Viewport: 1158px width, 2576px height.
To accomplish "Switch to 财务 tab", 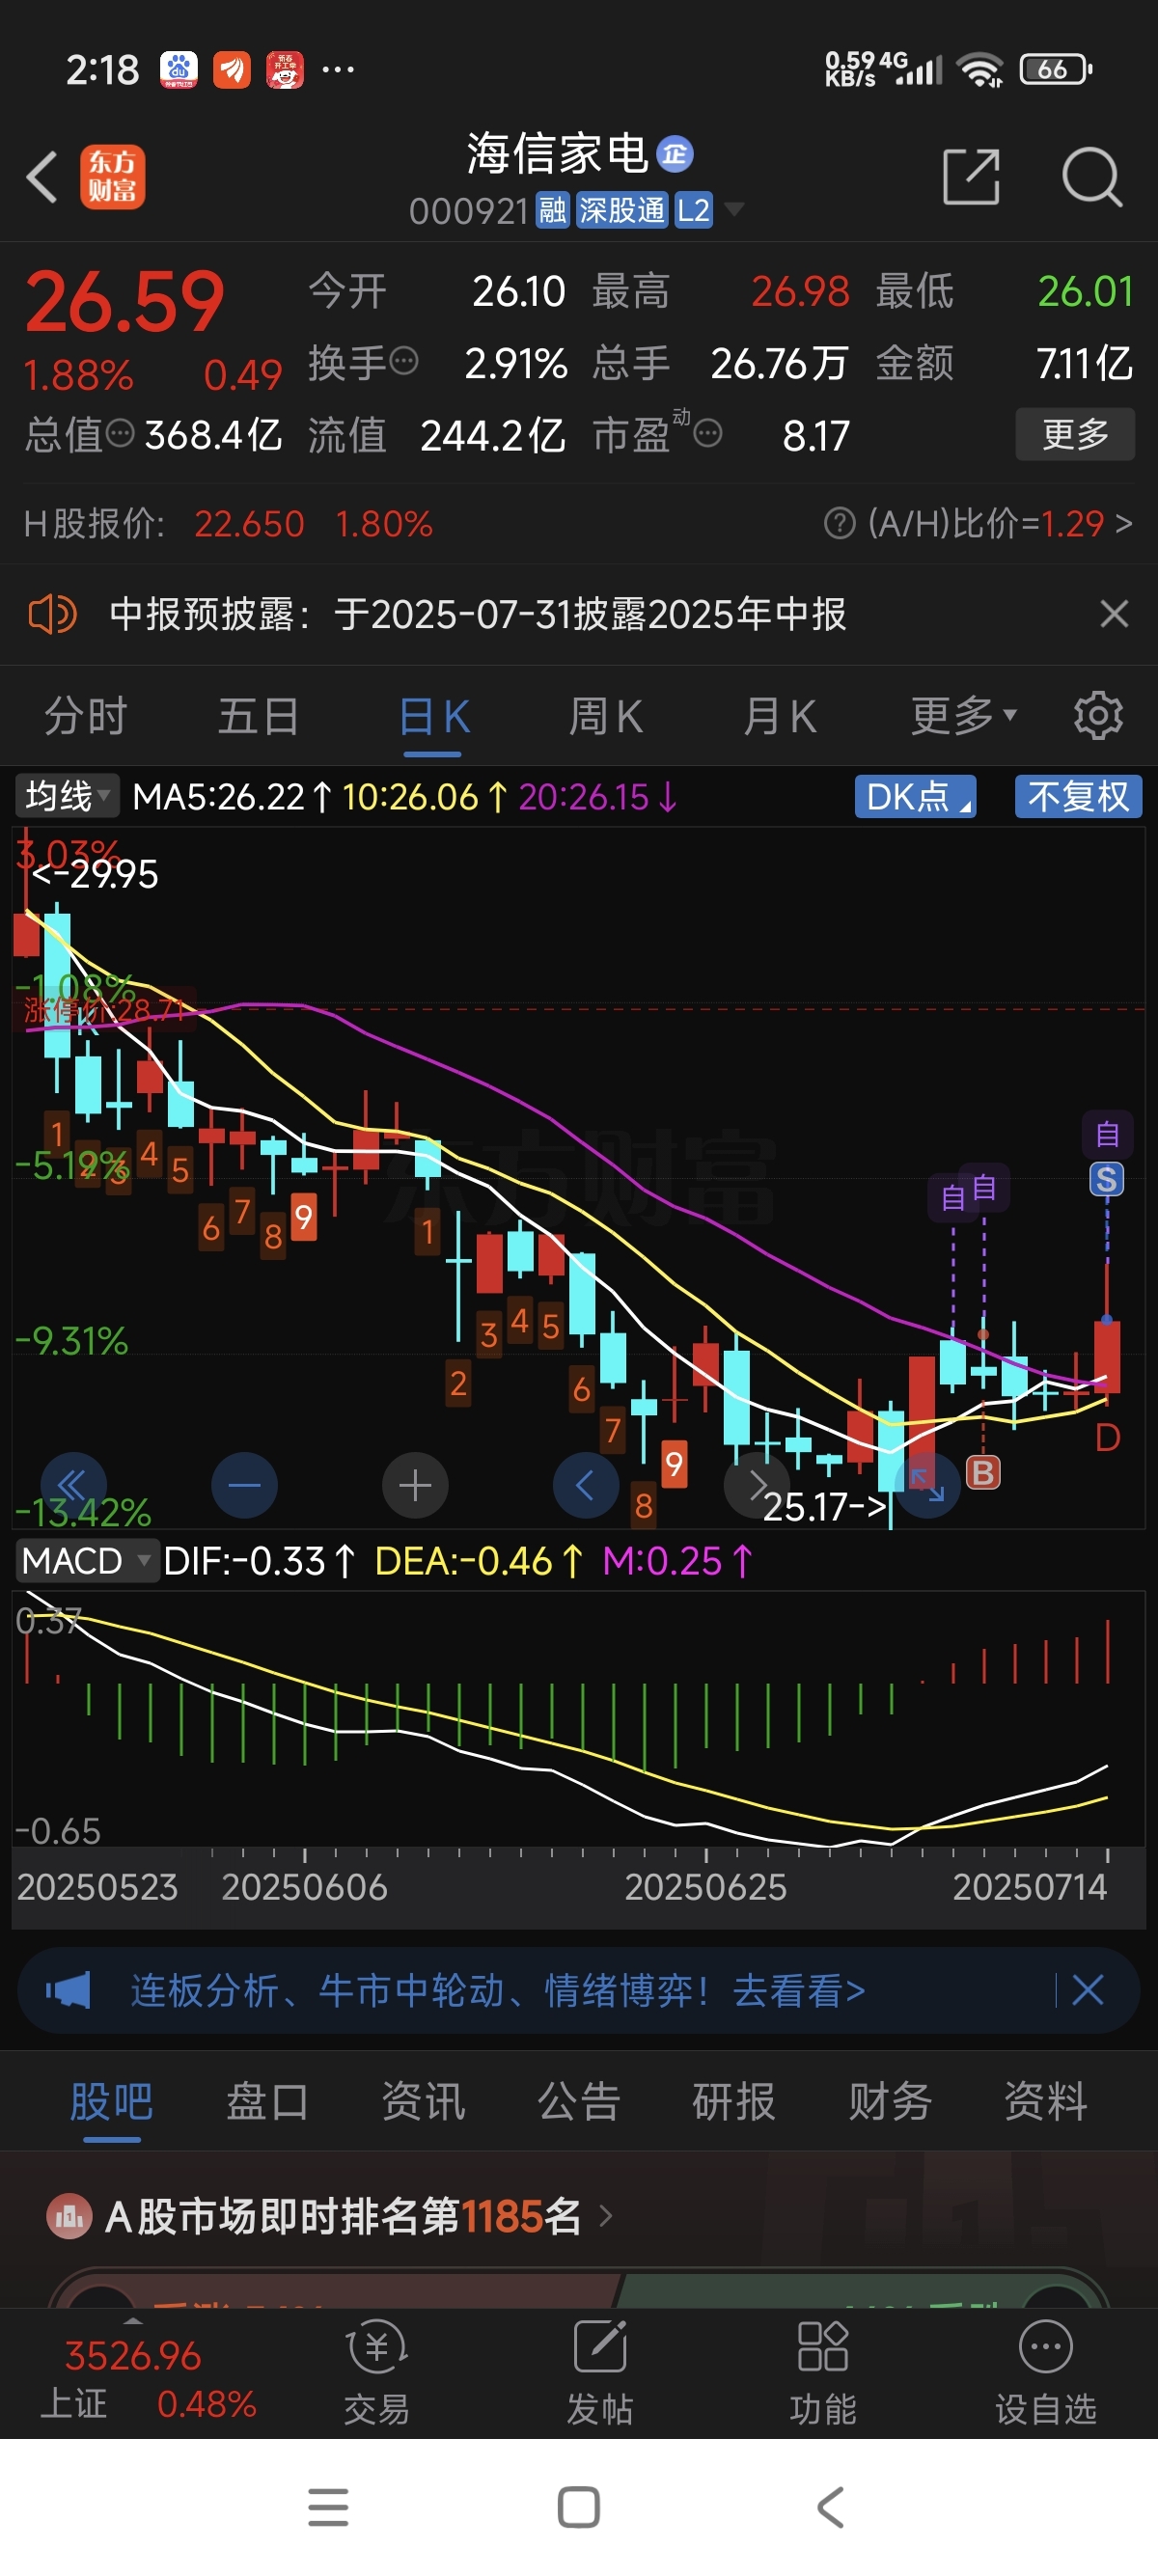I will (890, 2101).
